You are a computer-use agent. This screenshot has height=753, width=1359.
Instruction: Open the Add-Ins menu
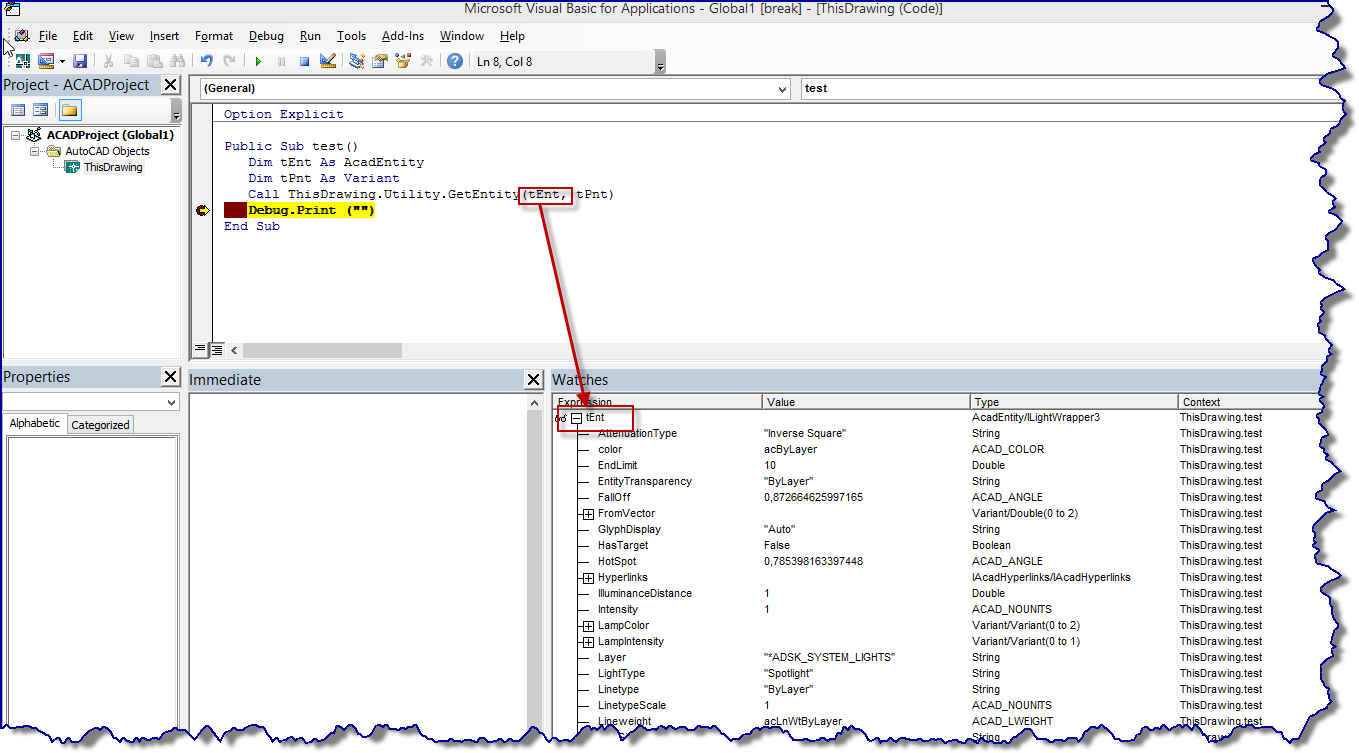[x=403, y=36]
